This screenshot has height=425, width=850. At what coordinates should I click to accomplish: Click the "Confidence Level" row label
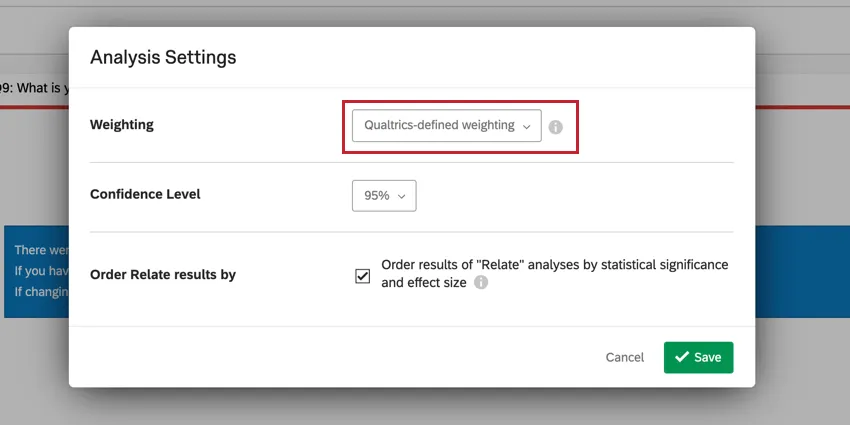pyautogui.click(x=145, y=194)
